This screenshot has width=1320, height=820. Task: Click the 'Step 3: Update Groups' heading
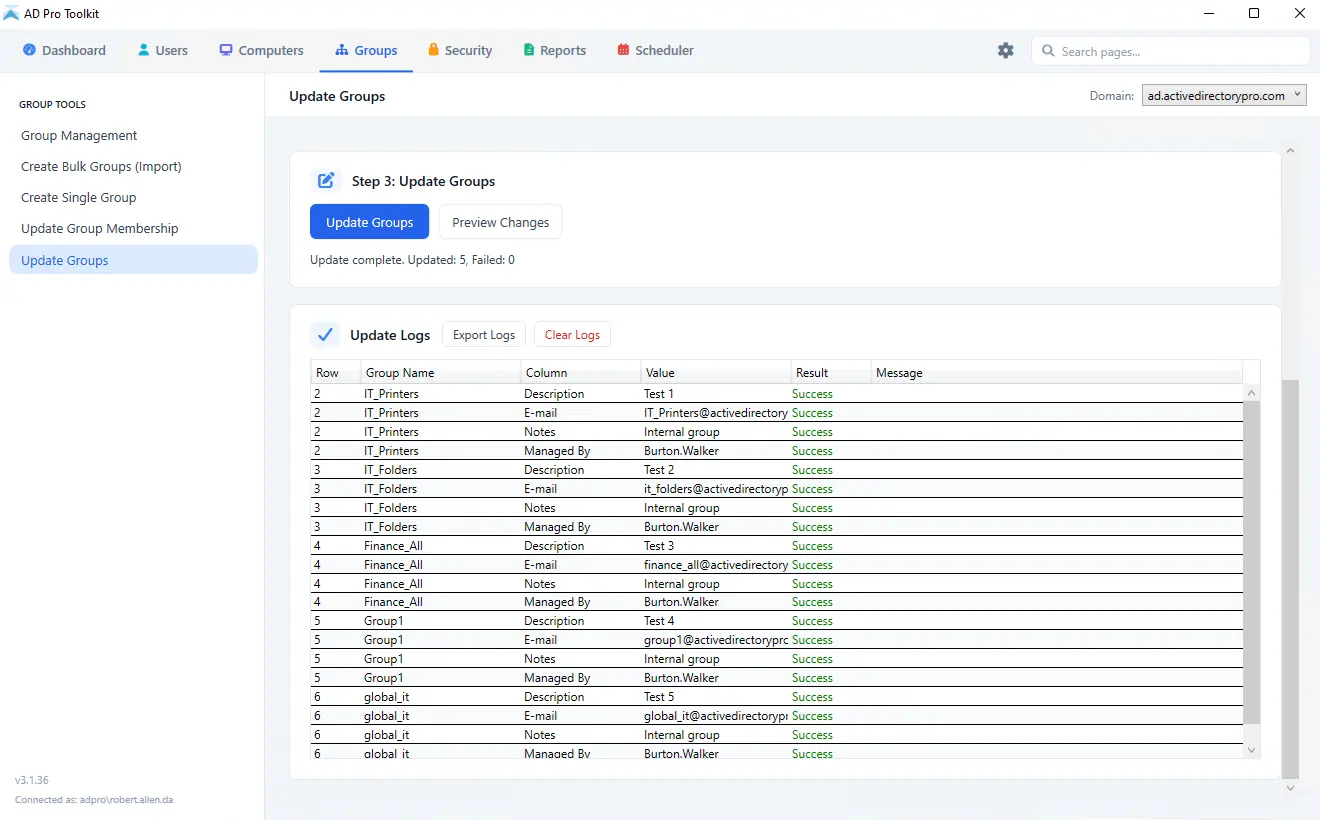423,181
